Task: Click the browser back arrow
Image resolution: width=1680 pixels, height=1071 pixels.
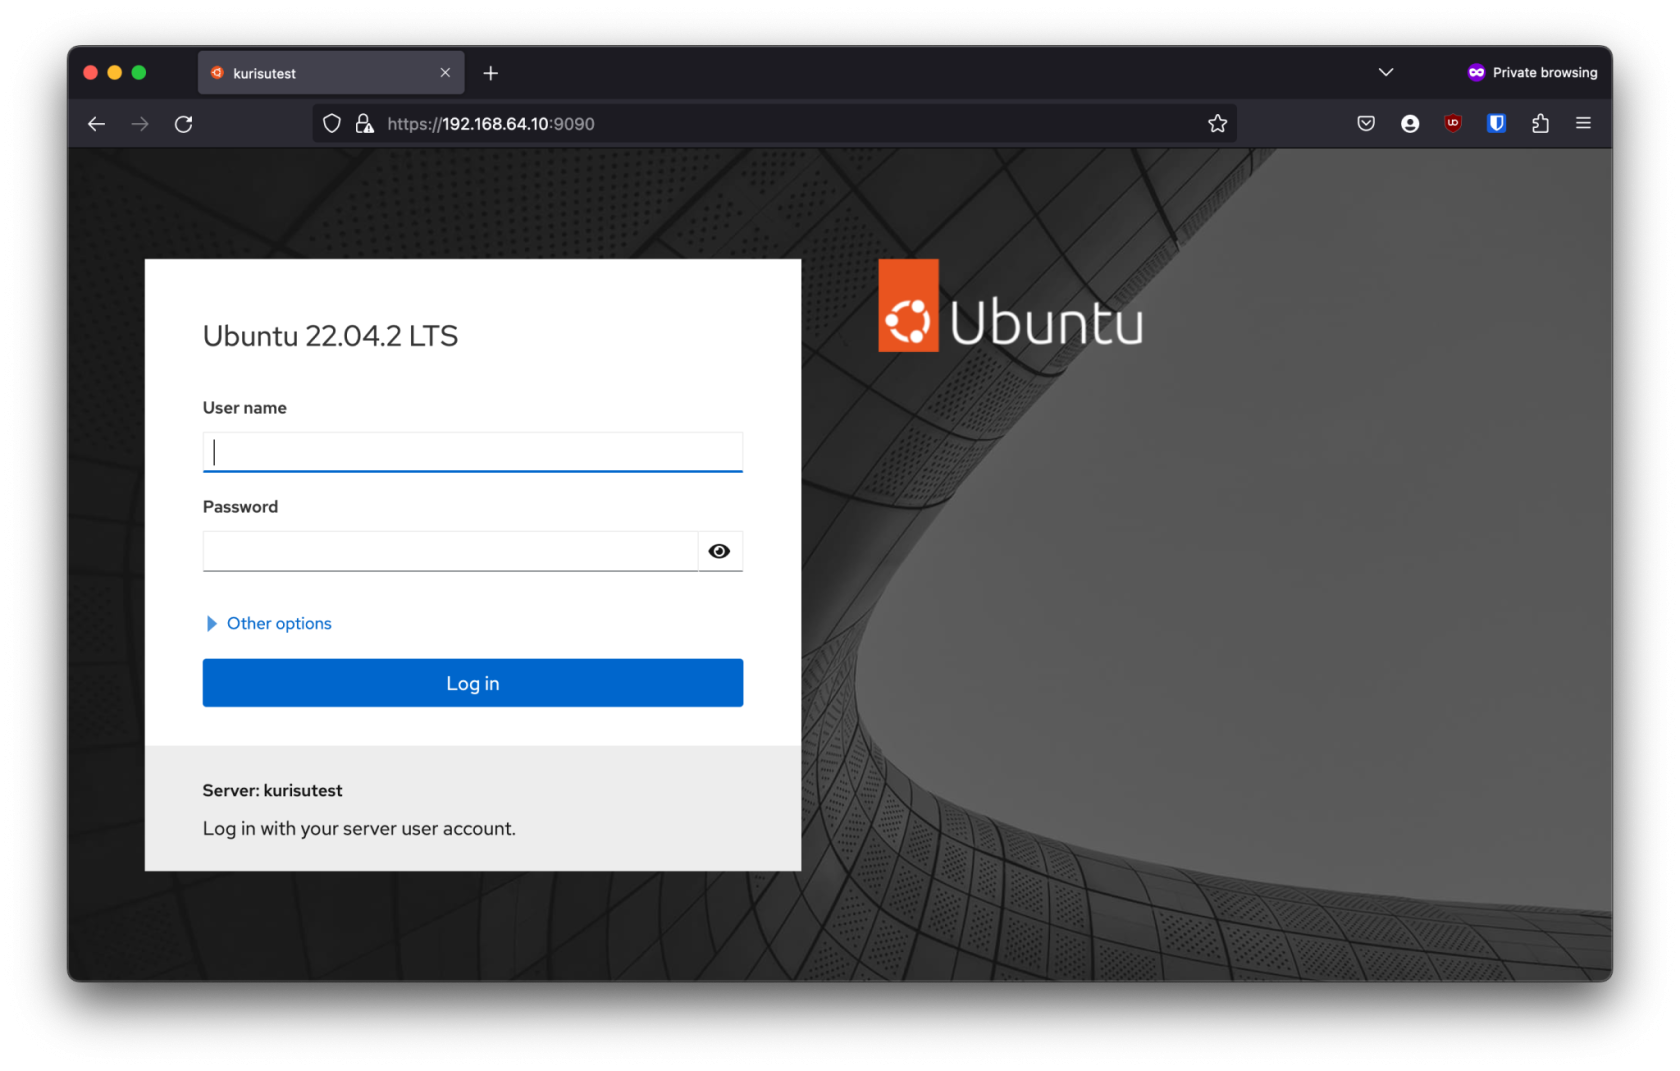Action: (96, 124)
